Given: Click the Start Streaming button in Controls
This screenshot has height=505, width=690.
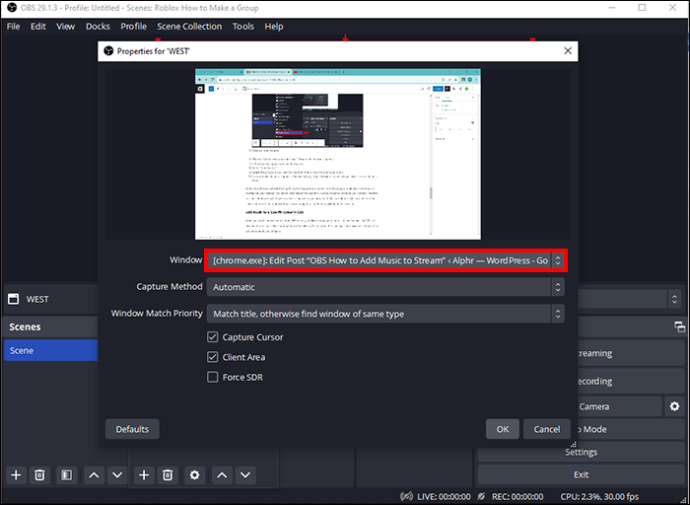Looking at the screenshot, I should [631, 353].
